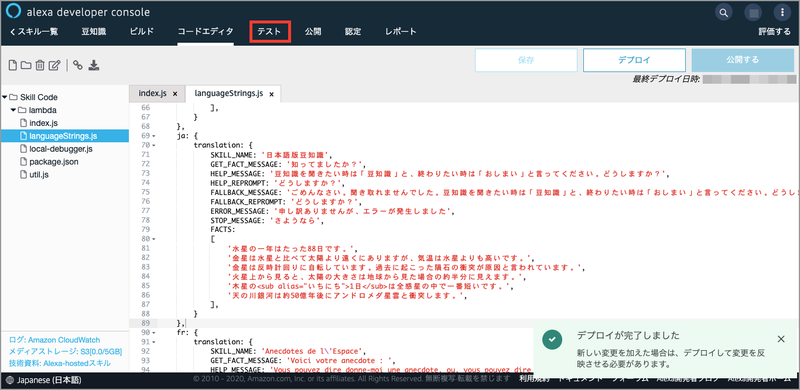Click the globe icon beside Japanese
Viewport: 800px width, 390px height.
[11, 381]
